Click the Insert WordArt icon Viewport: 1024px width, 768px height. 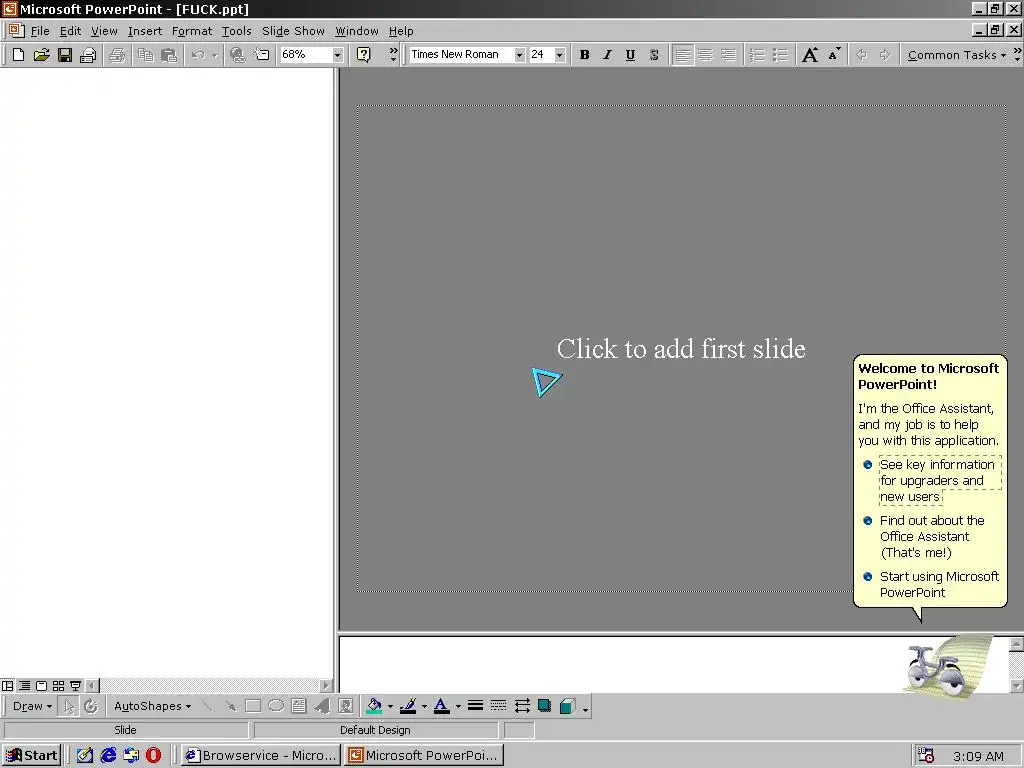(323, 706)
